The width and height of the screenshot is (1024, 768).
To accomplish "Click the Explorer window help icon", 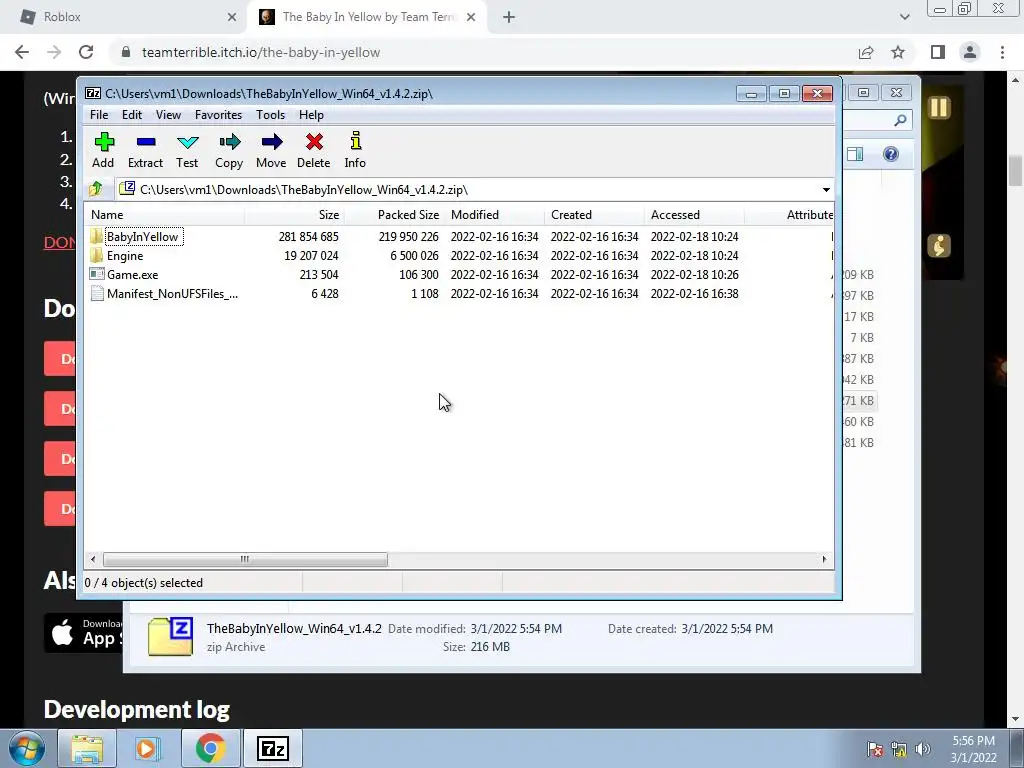I will tap(891, 154).
